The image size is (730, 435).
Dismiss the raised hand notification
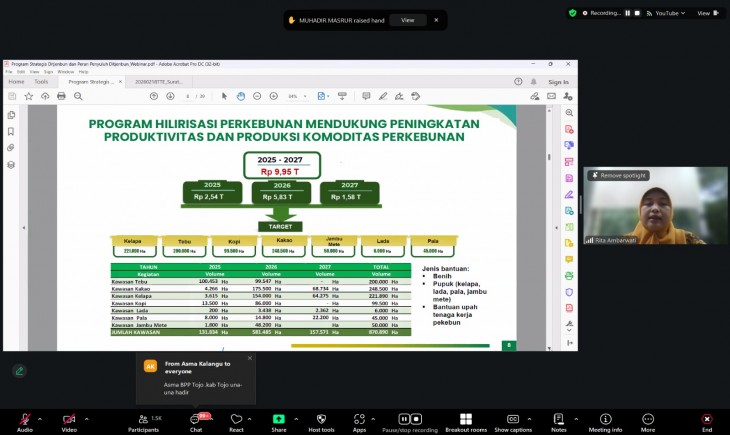(x=436, y=20)
